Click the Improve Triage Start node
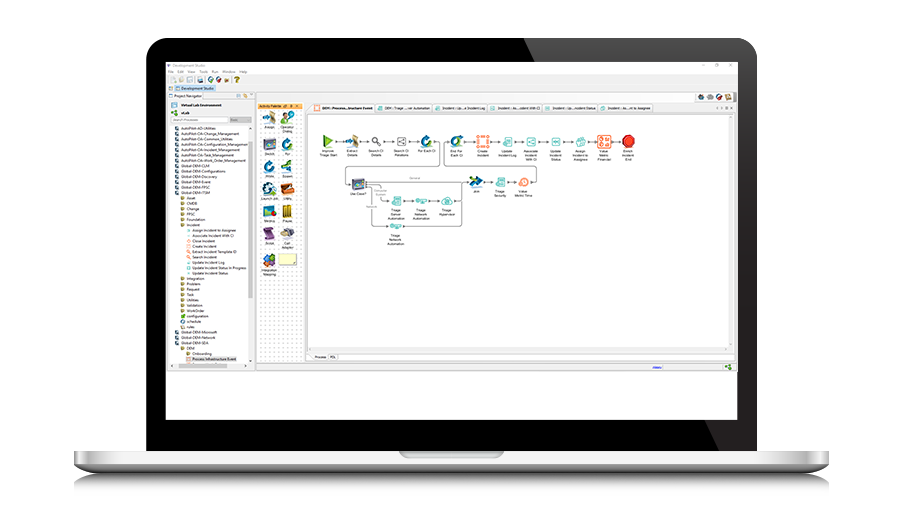 pyautogui.click(x=328, y=141)
